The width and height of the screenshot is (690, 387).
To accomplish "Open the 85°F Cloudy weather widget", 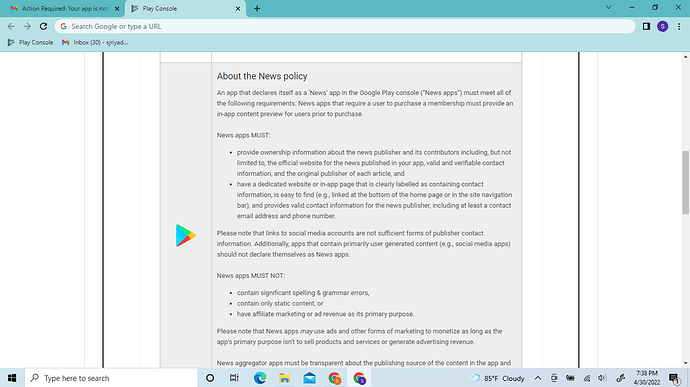I will [497, 378].
